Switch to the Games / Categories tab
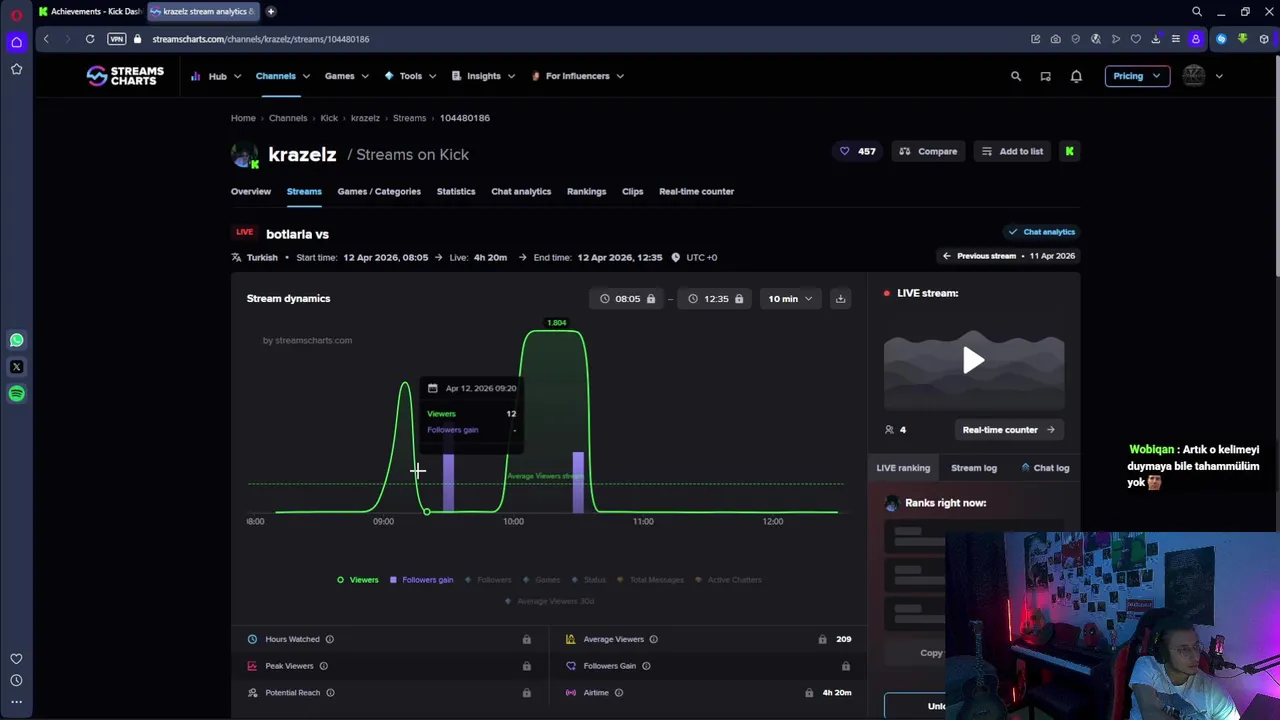This screenshot has height=720, width=1280. click(379, 191)
